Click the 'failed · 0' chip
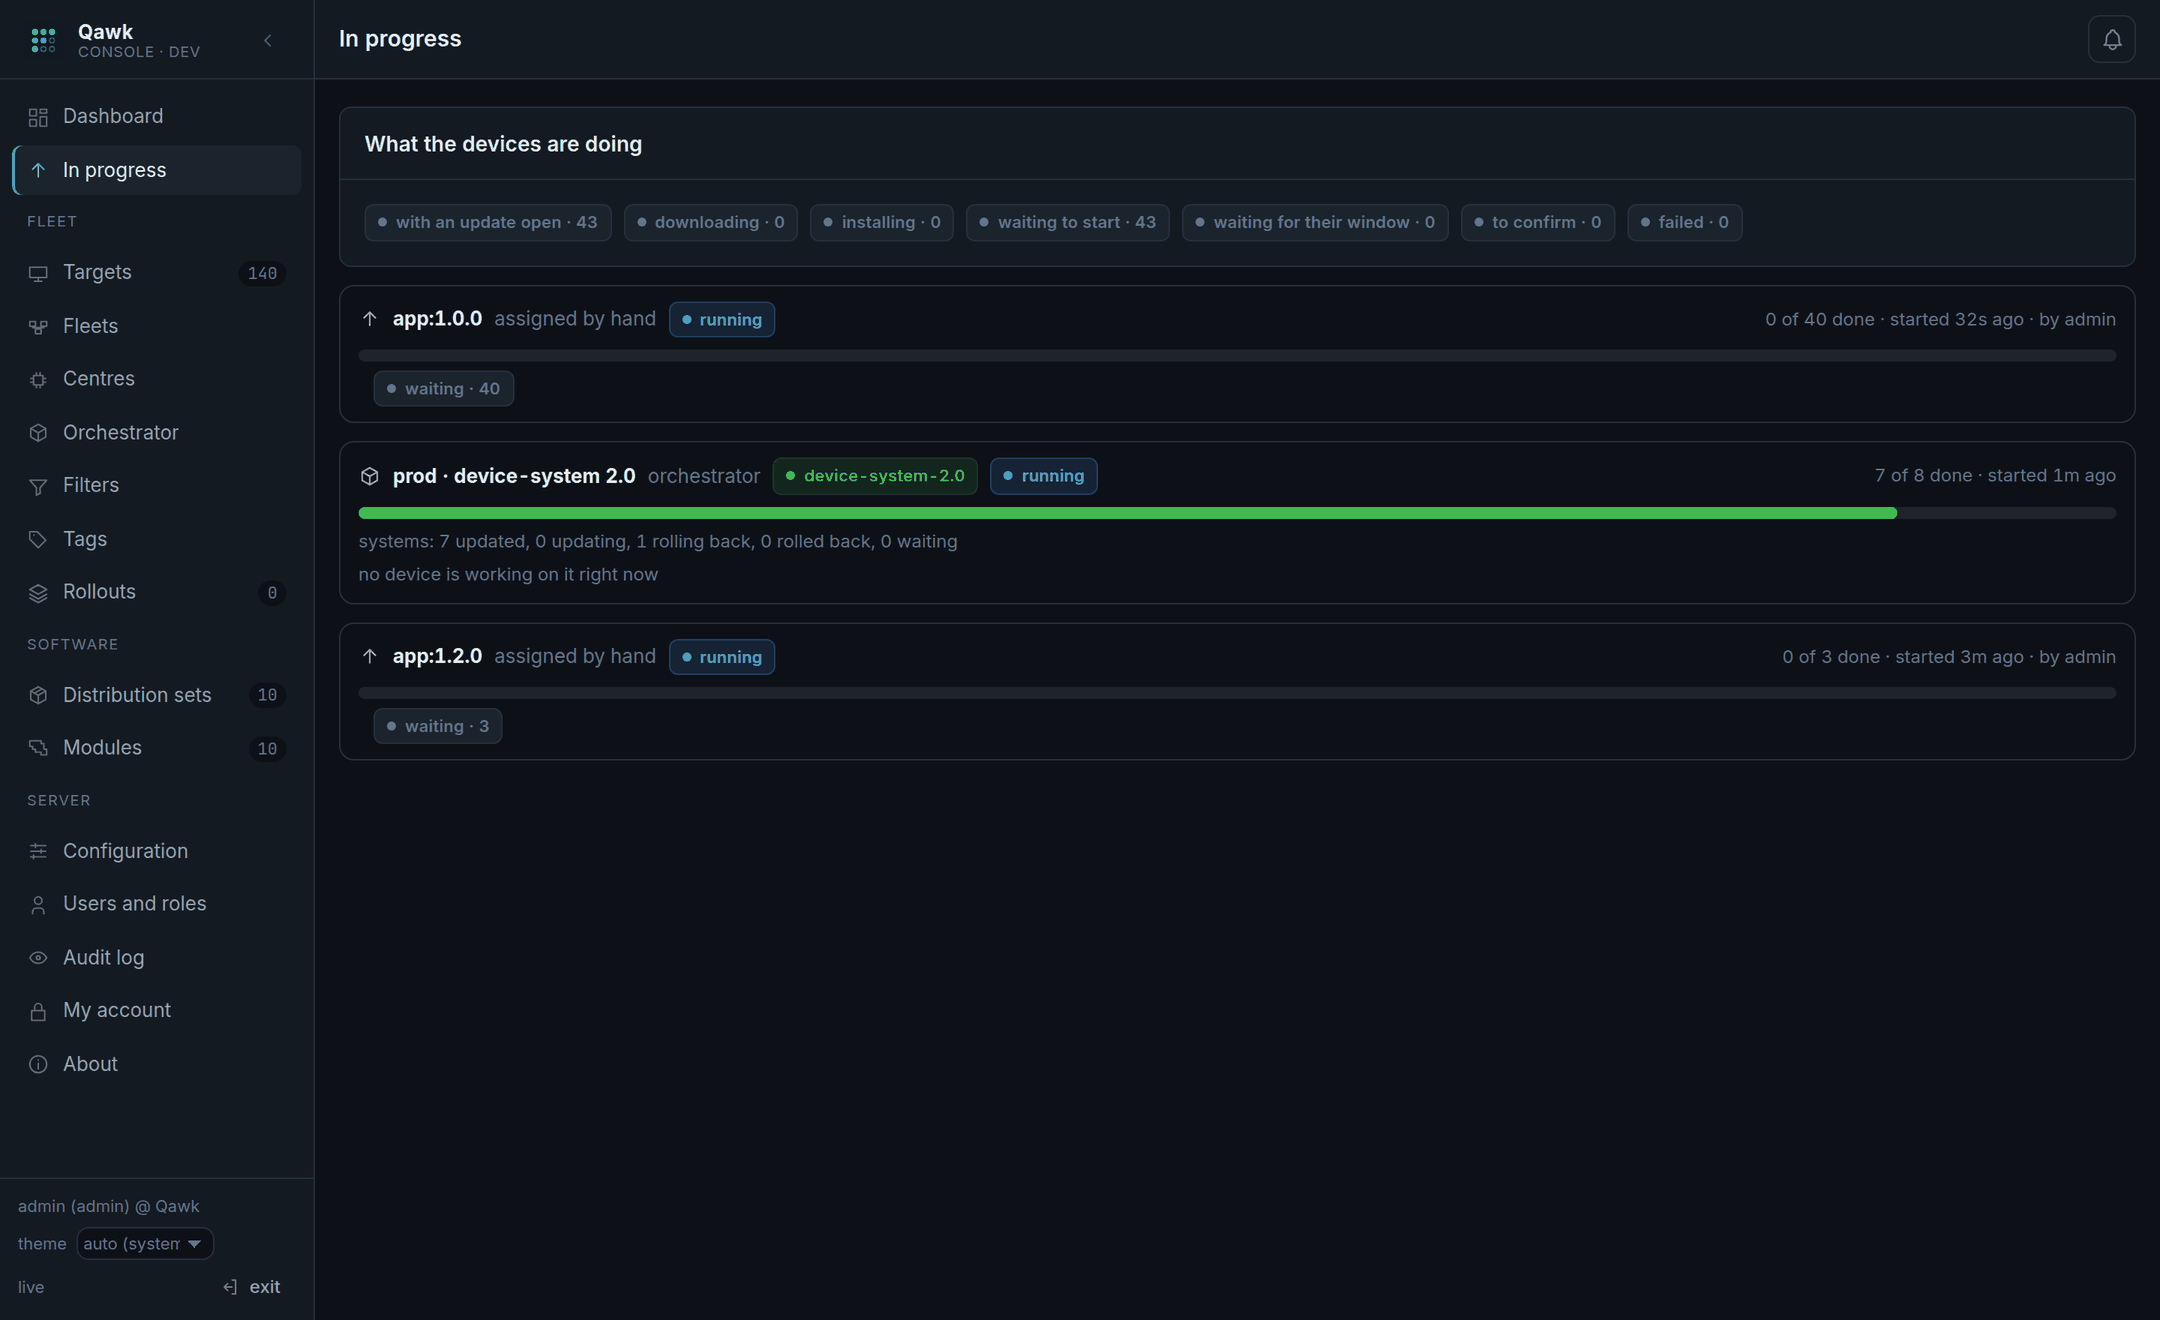The width and height of the screenshot is (2160, 1320). pyautogui.click(x=1684, y=222)
